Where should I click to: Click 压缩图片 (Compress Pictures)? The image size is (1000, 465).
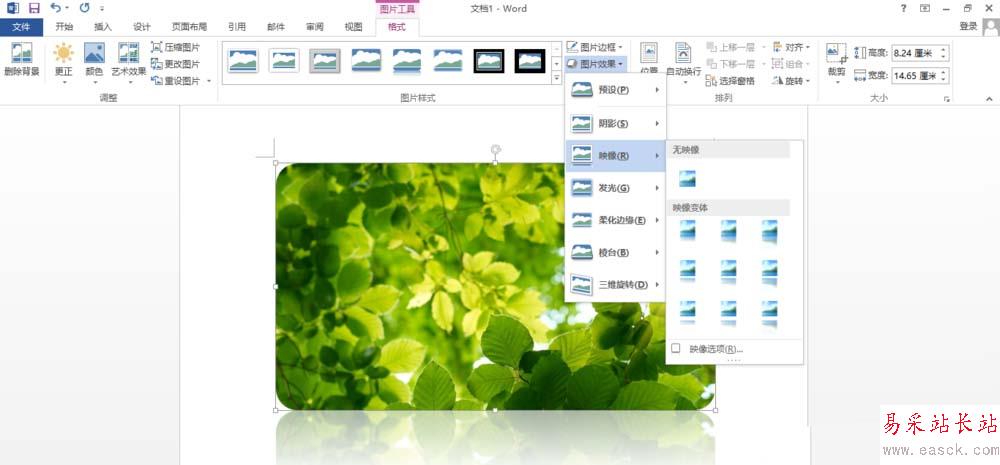175,47
